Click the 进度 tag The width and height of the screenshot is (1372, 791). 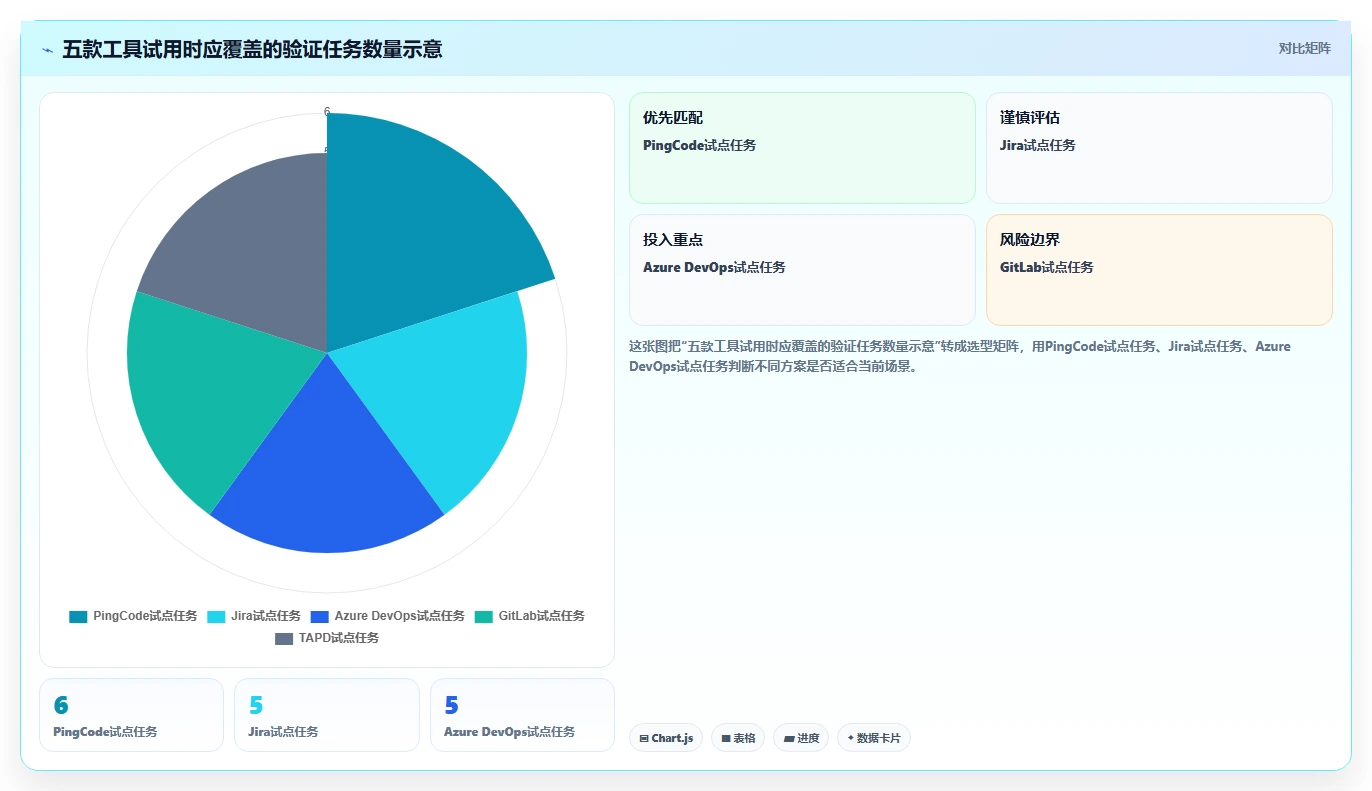(801, 738)
